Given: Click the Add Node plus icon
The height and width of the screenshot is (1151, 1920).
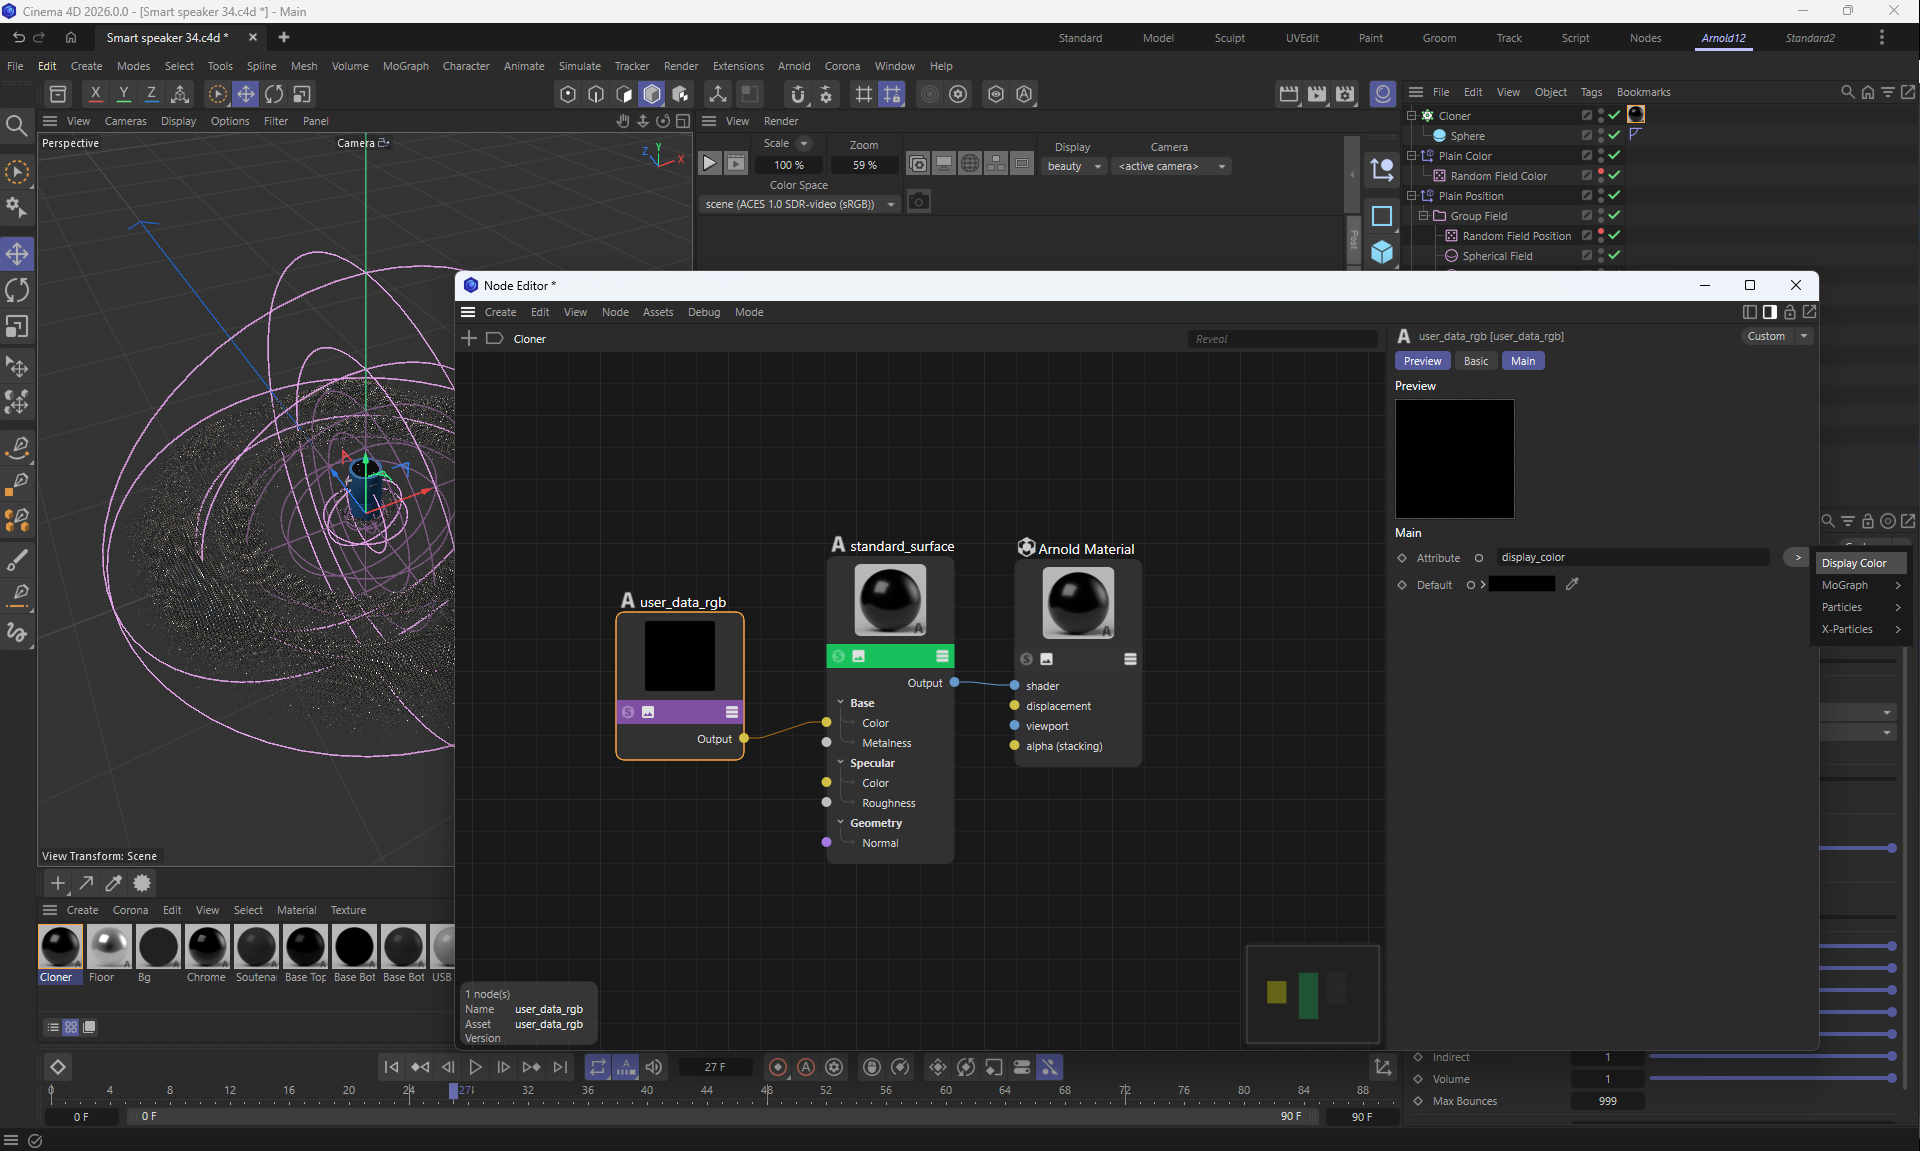Looking at the screenshot, I should 468,338.
